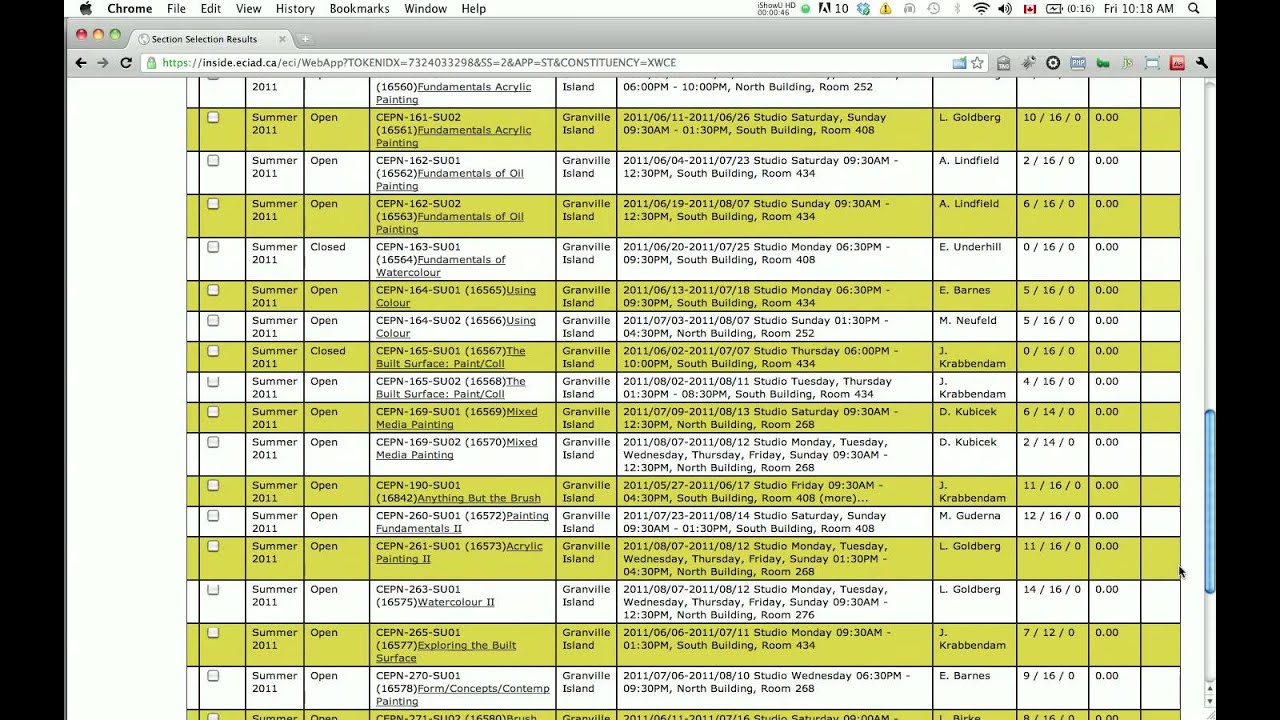1280x720 pixels.
Task: Open the Bookmarks menu
Action: [359, 8]
